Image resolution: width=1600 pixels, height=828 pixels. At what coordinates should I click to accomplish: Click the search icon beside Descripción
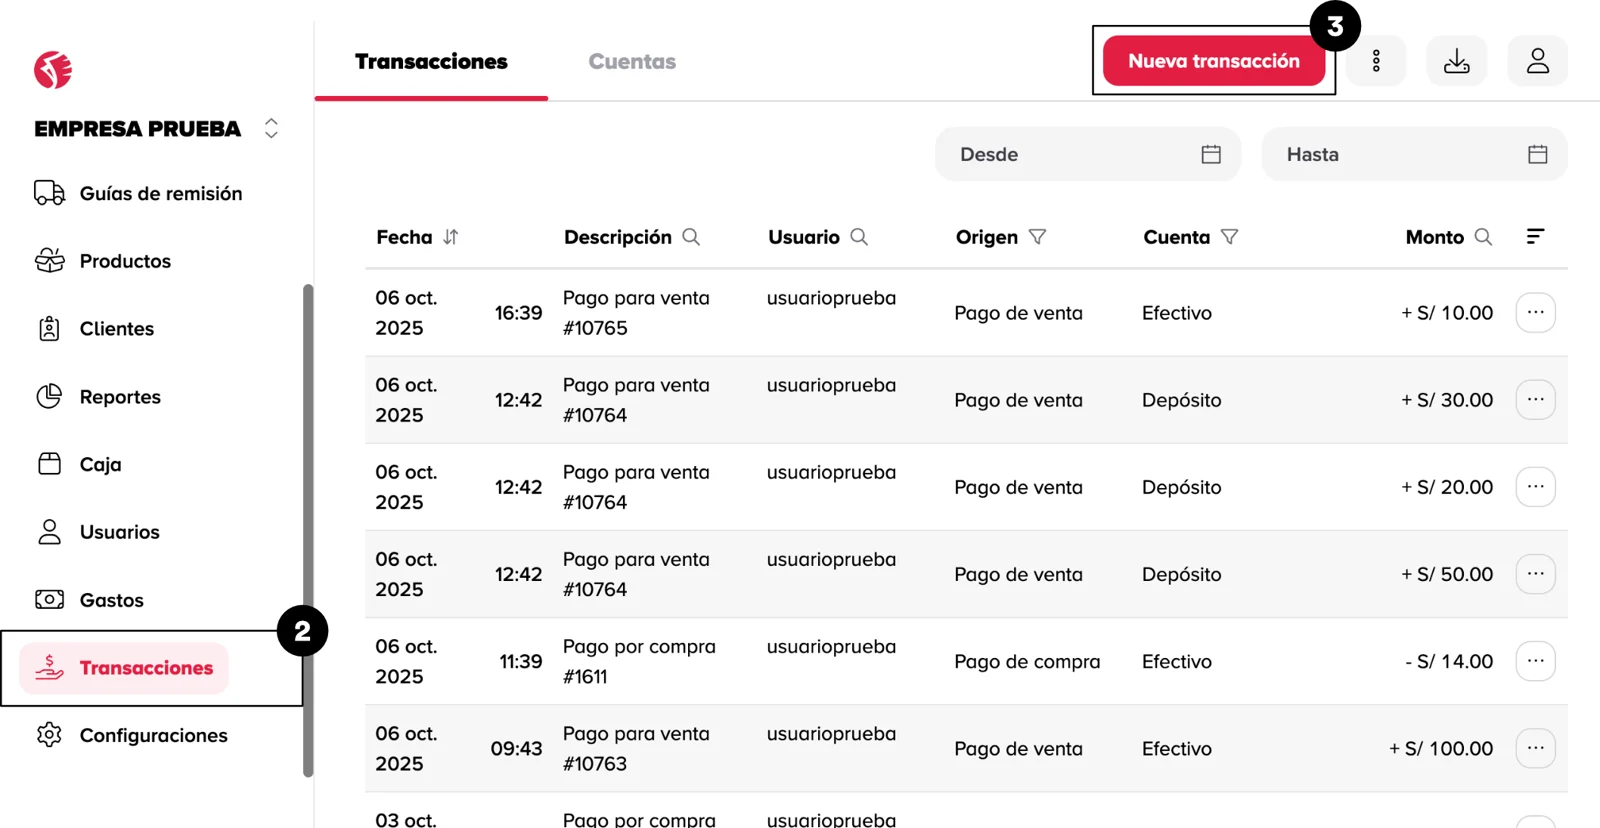691,237
